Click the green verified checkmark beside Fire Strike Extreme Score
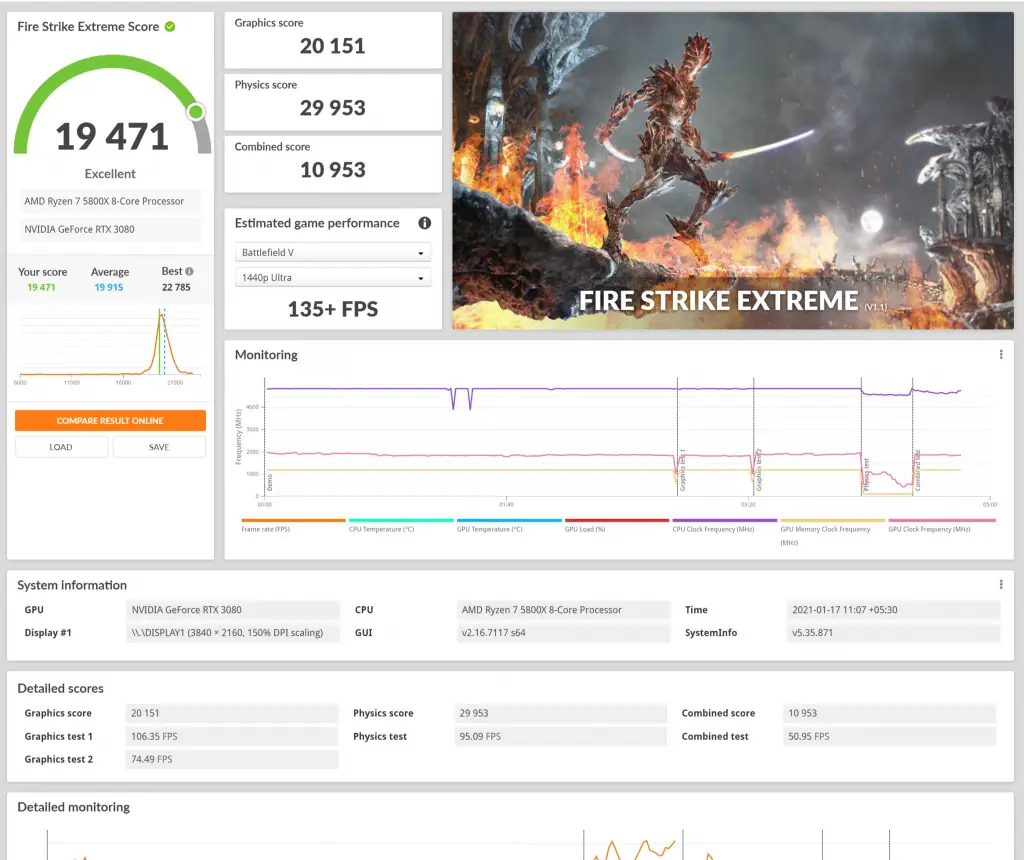The width and height of the screenshot is (1024, 860). 170,27
